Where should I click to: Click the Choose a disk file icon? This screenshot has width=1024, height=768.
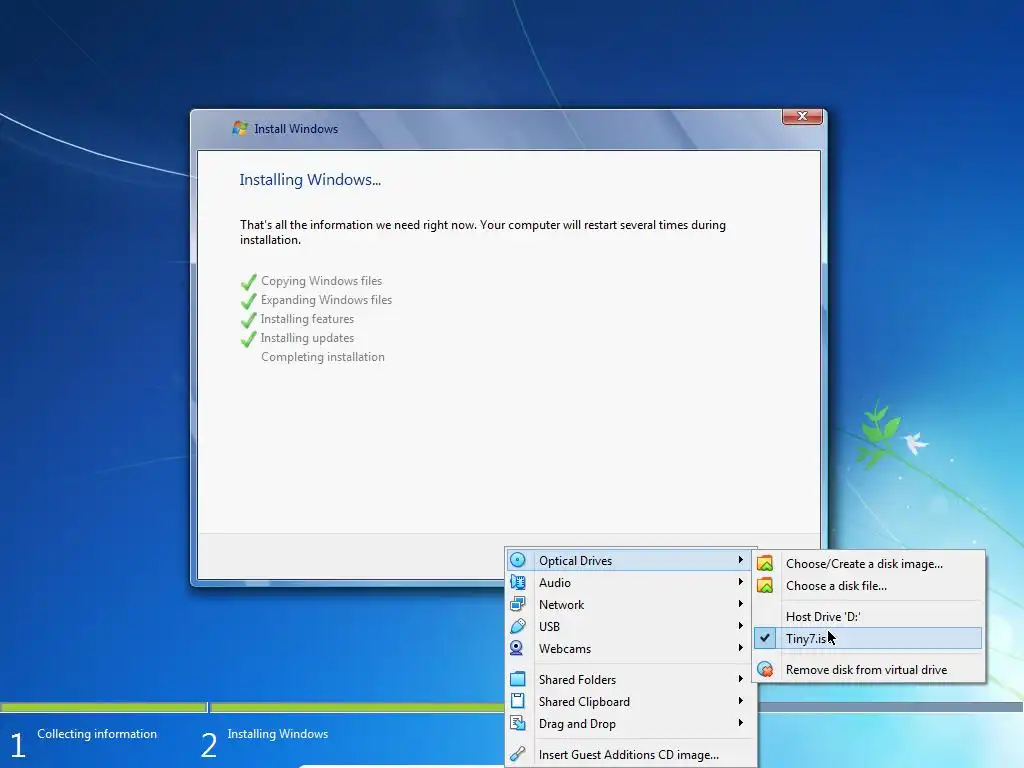[765, 586]
